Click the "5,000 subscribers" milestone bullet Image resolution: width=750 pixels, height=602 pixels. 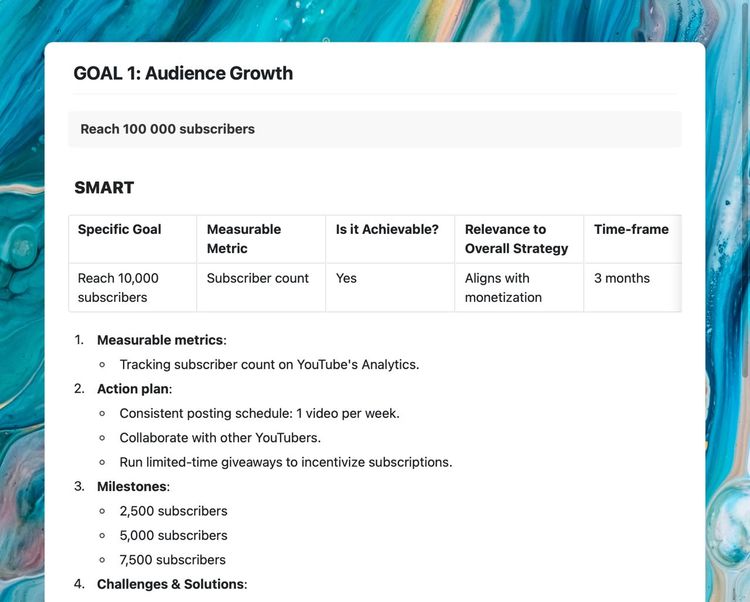point(173,535)
